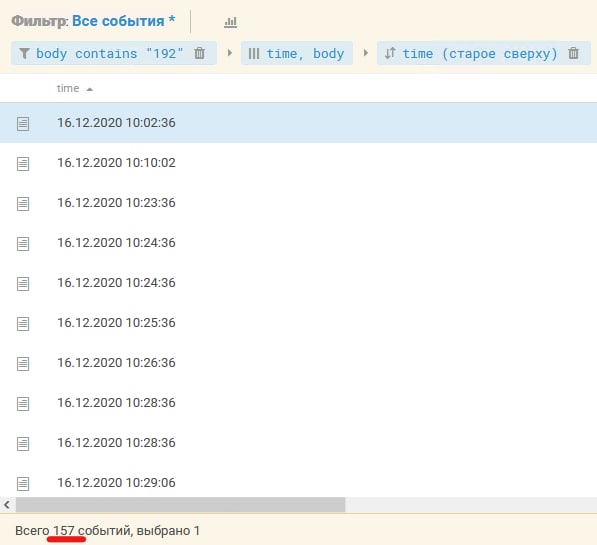Click the columns icon before time, body
Screen dimensions: 597x545
point(254,53)
